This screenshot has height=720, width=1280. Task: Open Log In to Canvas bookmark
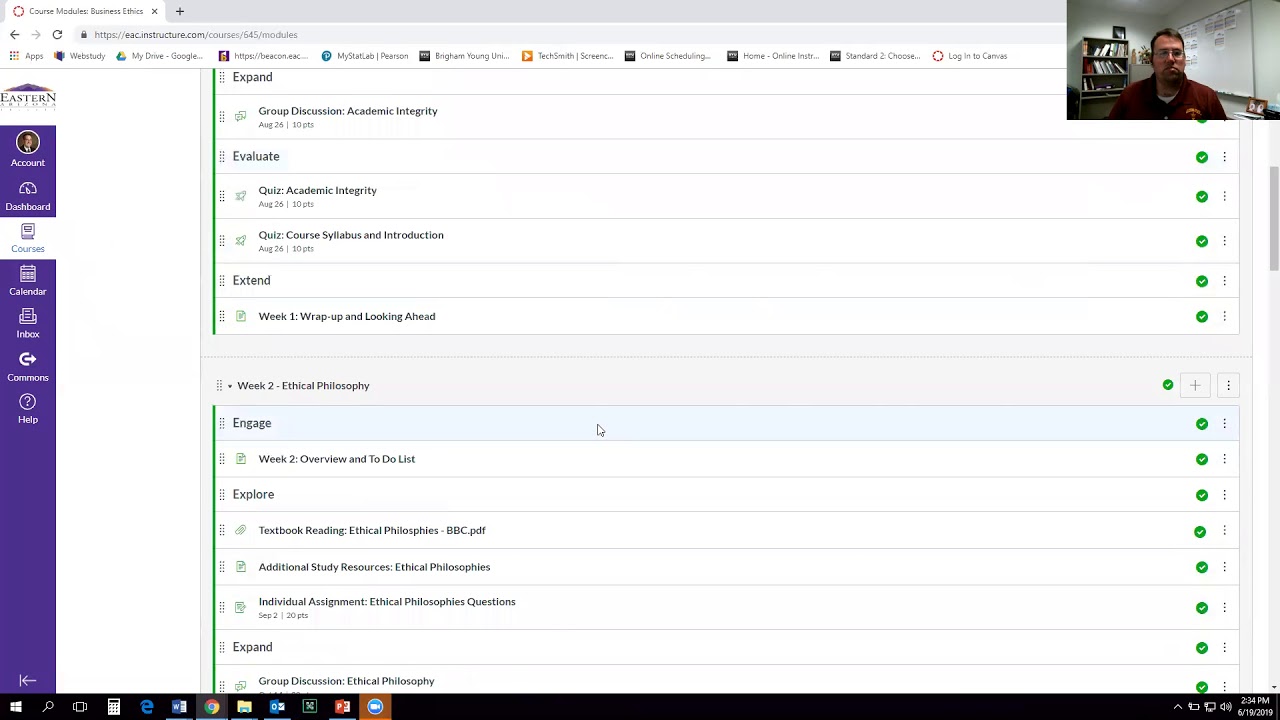pos(970,56)
